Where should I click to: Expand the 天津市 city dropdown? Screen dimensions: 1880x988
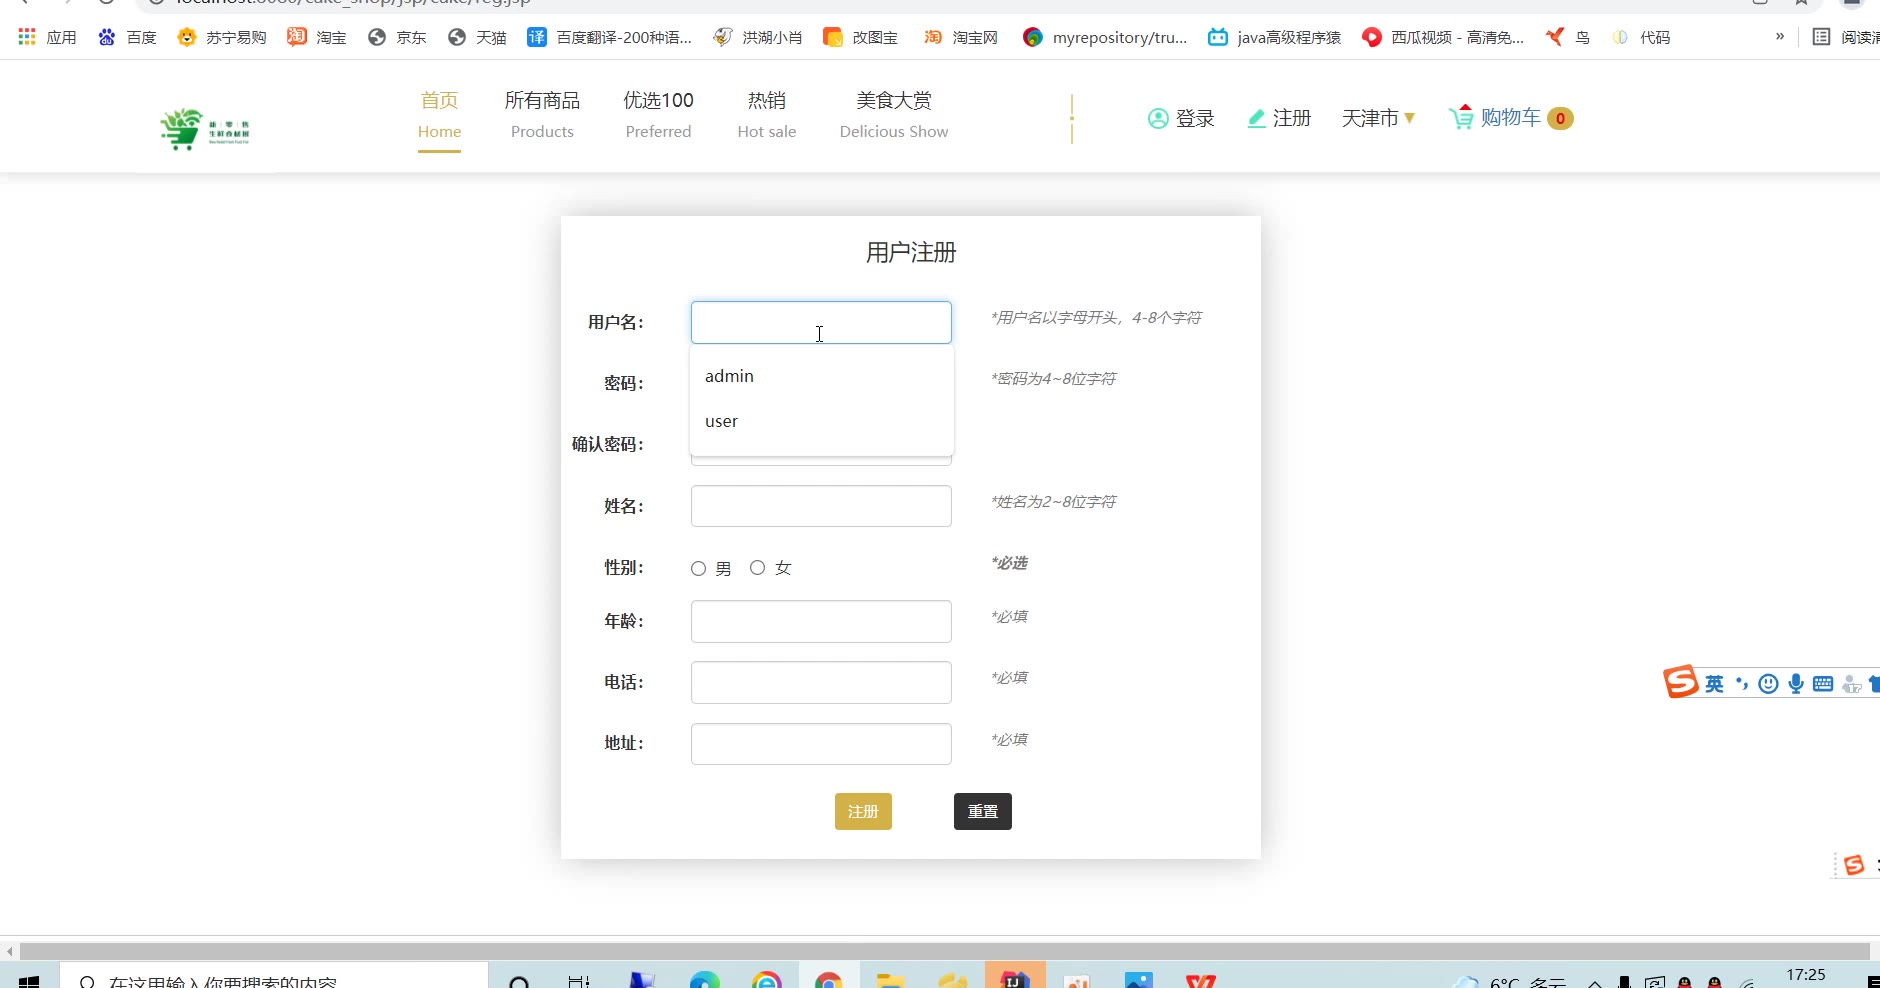click(x=1378, y=118)
